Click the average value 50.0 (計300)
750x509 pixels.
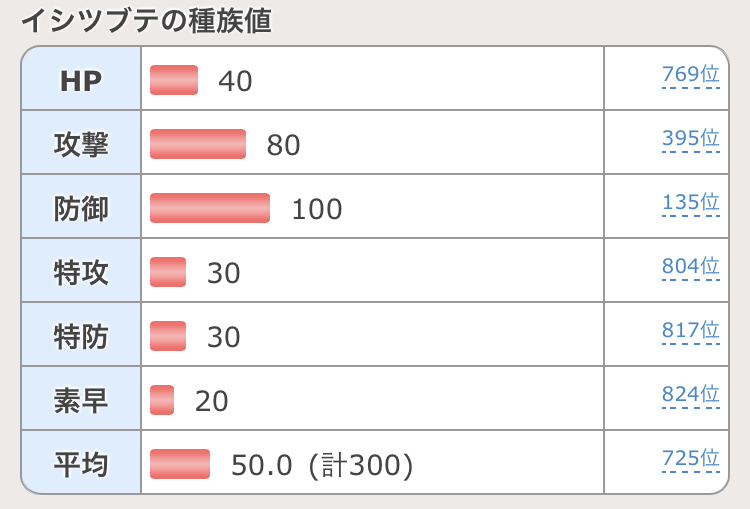point(322,465)
